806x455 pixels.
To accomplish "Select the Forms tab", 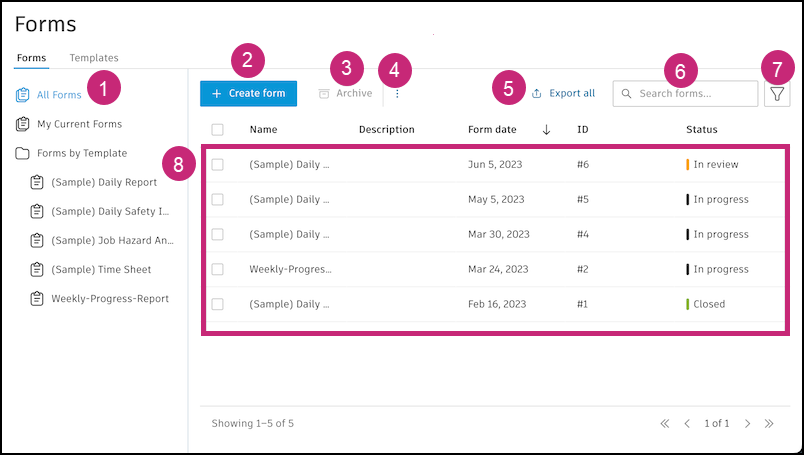I will tap(31, 58).
